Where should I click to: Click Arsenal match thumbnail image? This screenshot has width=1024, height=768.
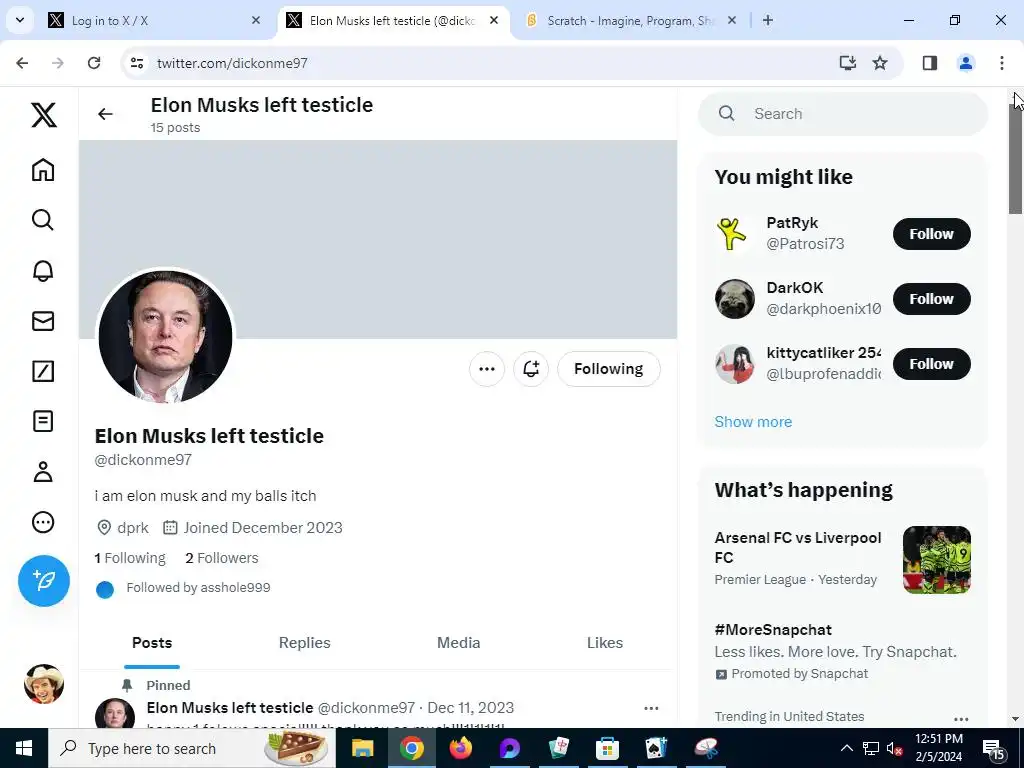pyautogui.click(x=936, y=560)
